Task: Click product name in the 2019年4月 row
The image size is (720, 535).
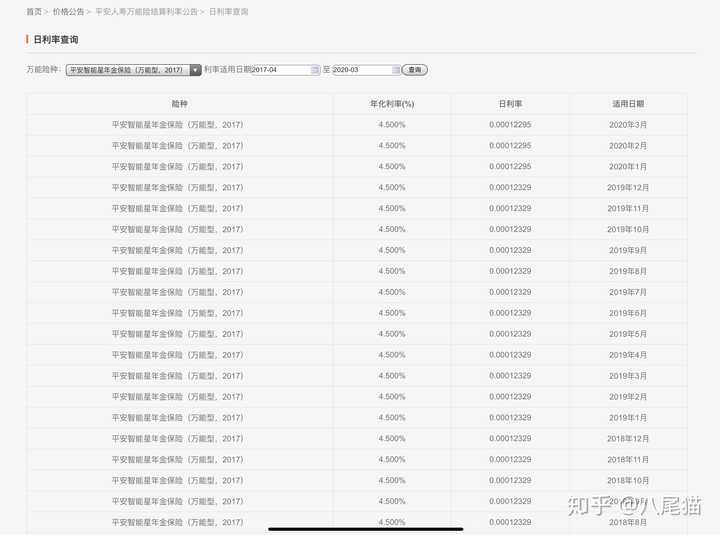Action: [x=178, y=355]
